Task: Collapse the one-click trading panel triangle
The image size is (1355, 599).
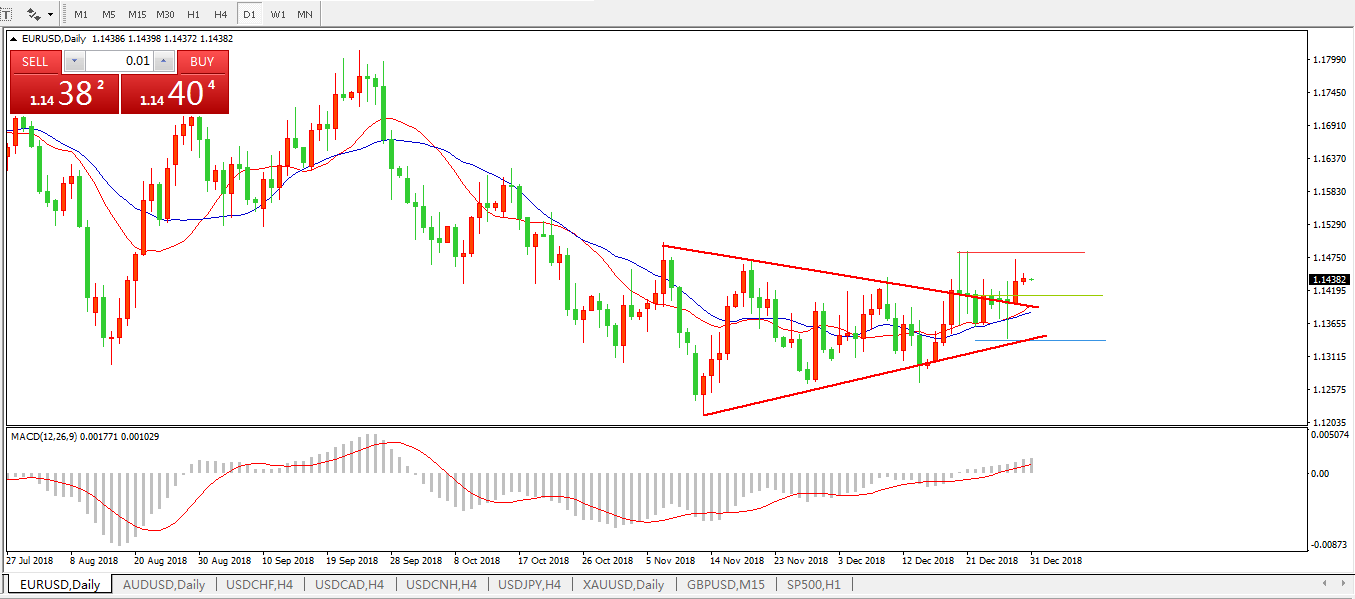Action: point(13,39)
